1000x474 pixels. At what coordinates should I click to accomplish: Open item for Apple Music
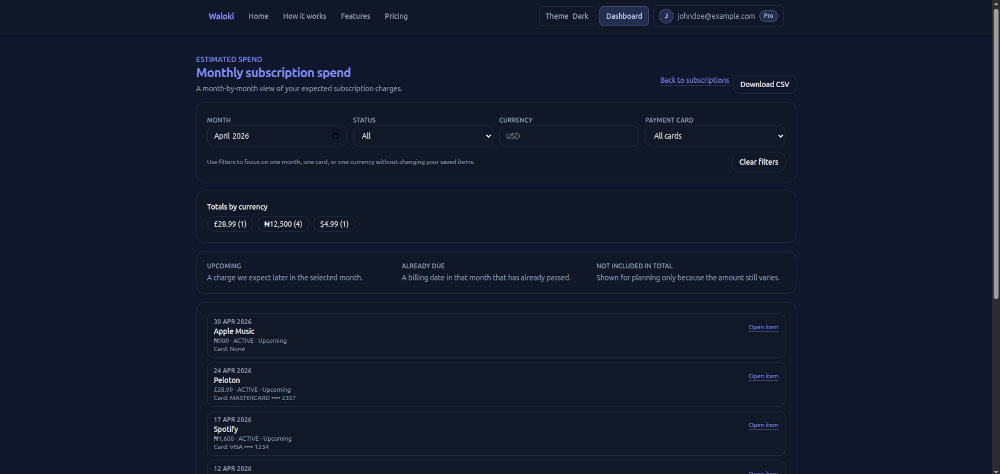[763, 327]
